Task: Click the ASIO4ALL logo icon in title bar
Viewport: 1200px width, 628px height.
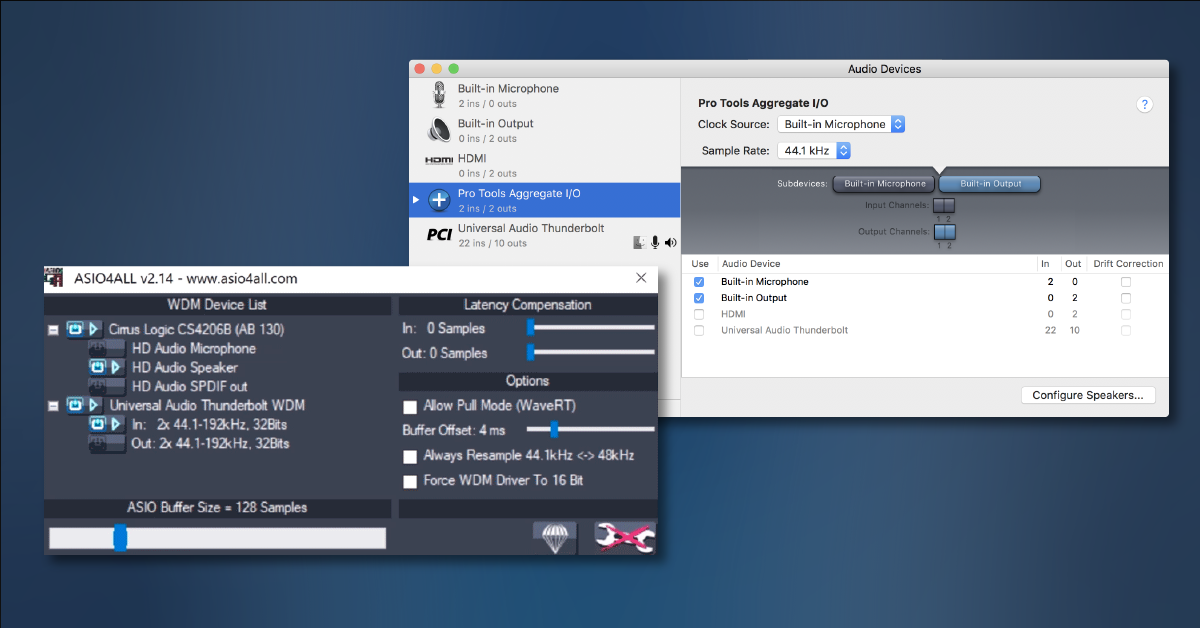Action: [x=54, y=278]
